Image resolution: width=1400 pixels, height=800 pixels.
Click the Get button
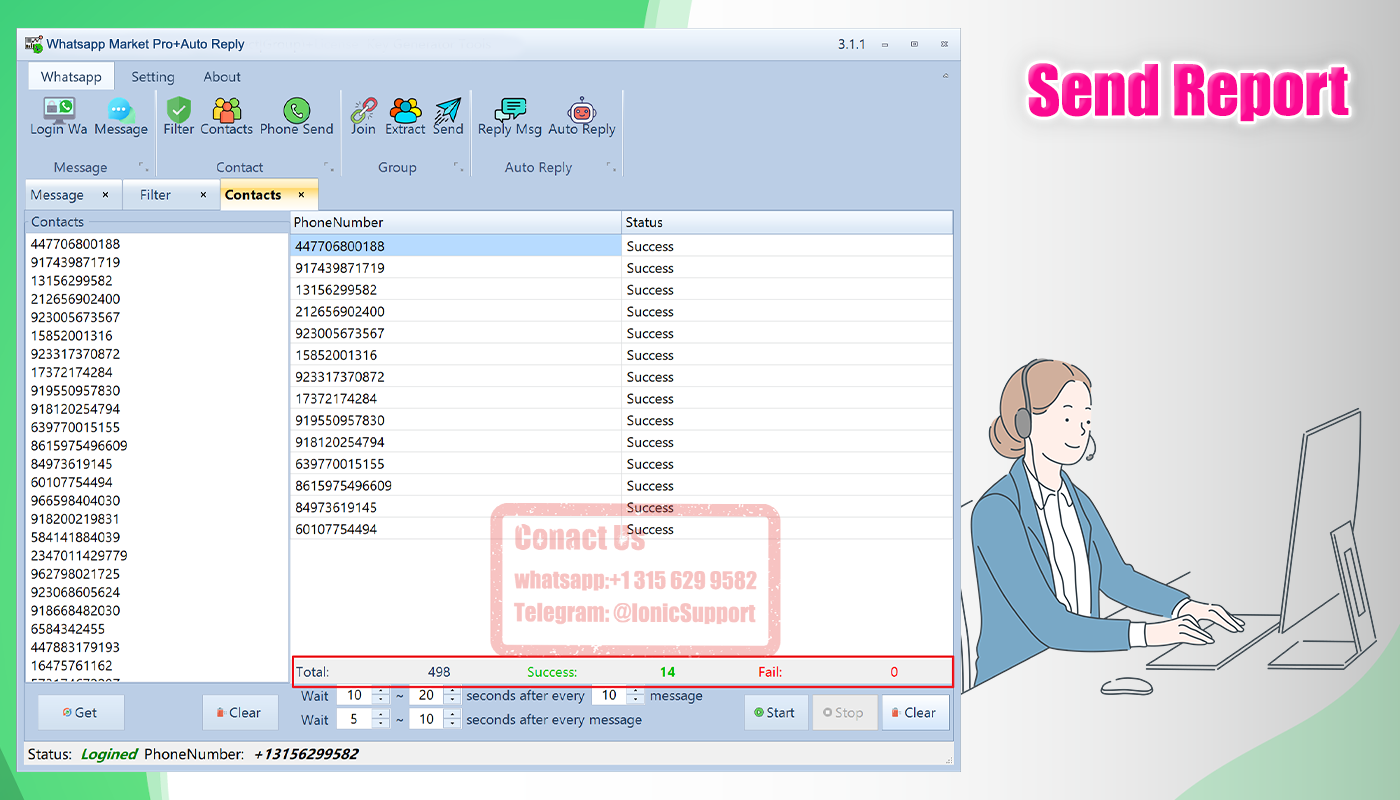click(x=80, y=713)
